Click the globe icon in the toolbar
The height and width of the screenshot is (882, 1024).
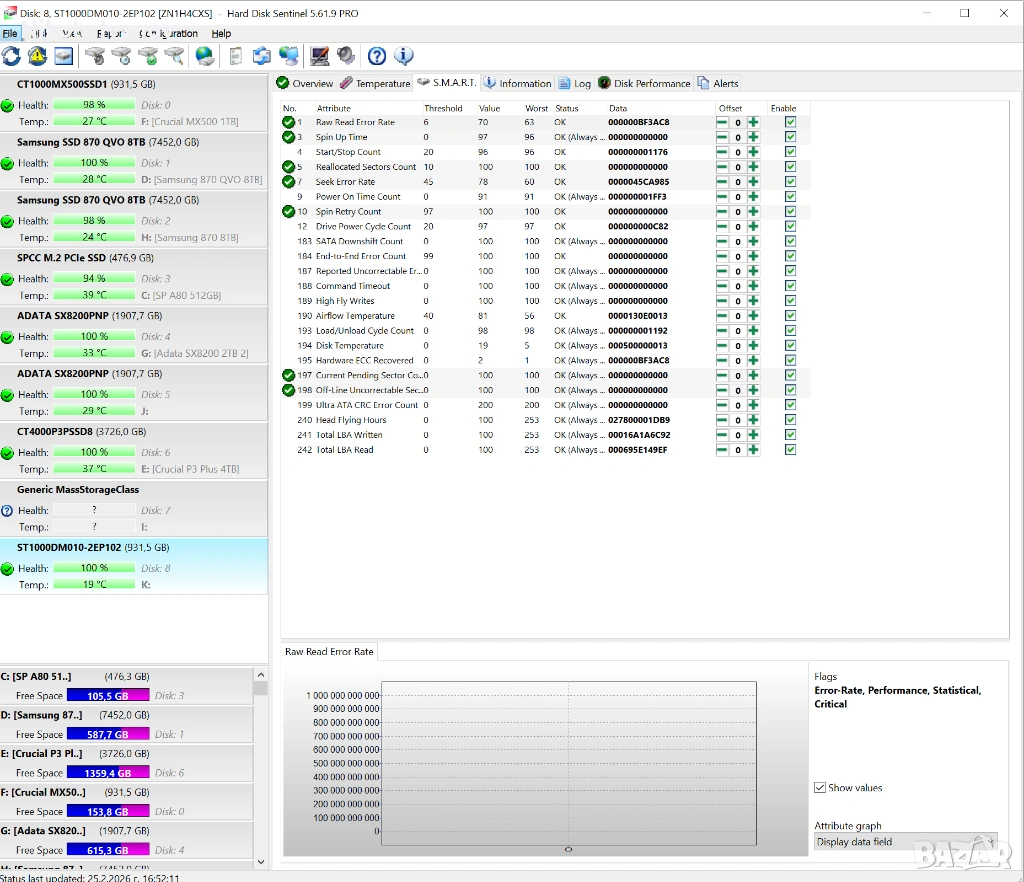pyautogui.click(x=205, y=56)
